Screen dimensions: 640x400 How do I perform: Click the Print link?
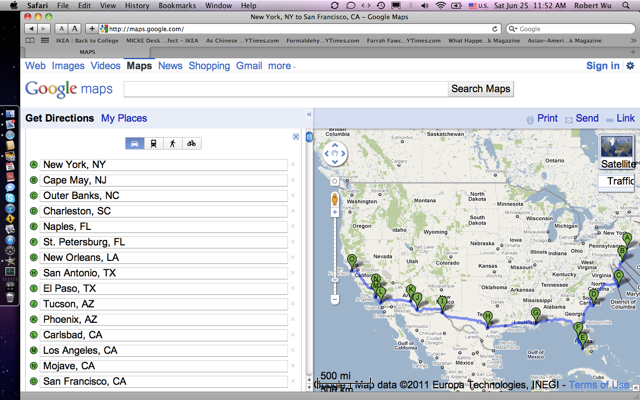[547, 118]
